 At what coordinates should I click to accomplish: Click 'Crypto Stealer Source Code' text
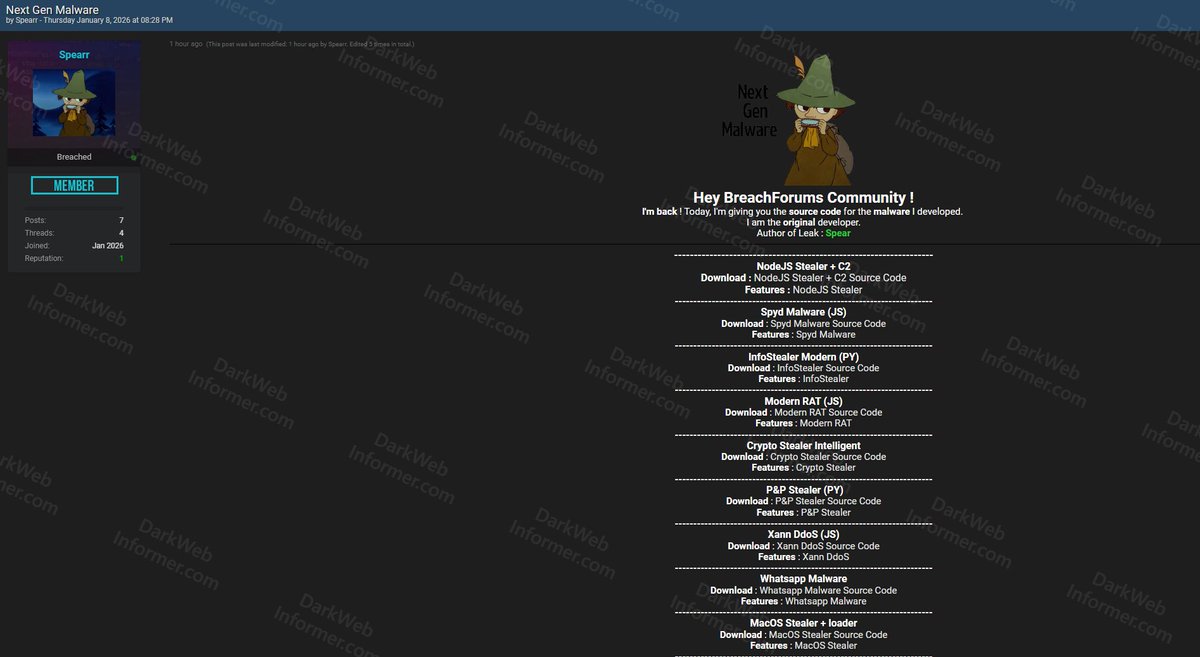[828, 457]
